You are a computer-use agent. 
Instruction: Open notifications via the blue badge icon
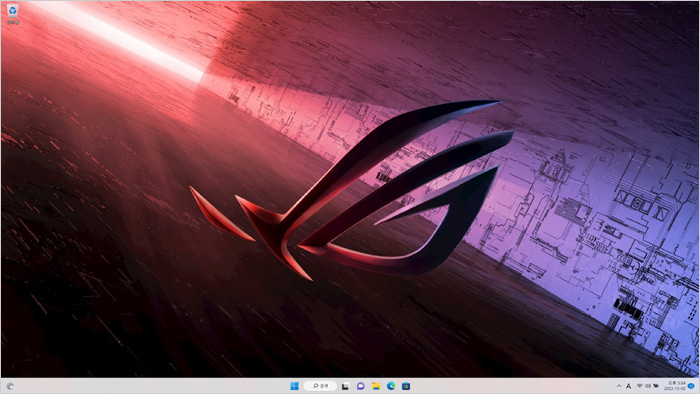coord(692,386)
